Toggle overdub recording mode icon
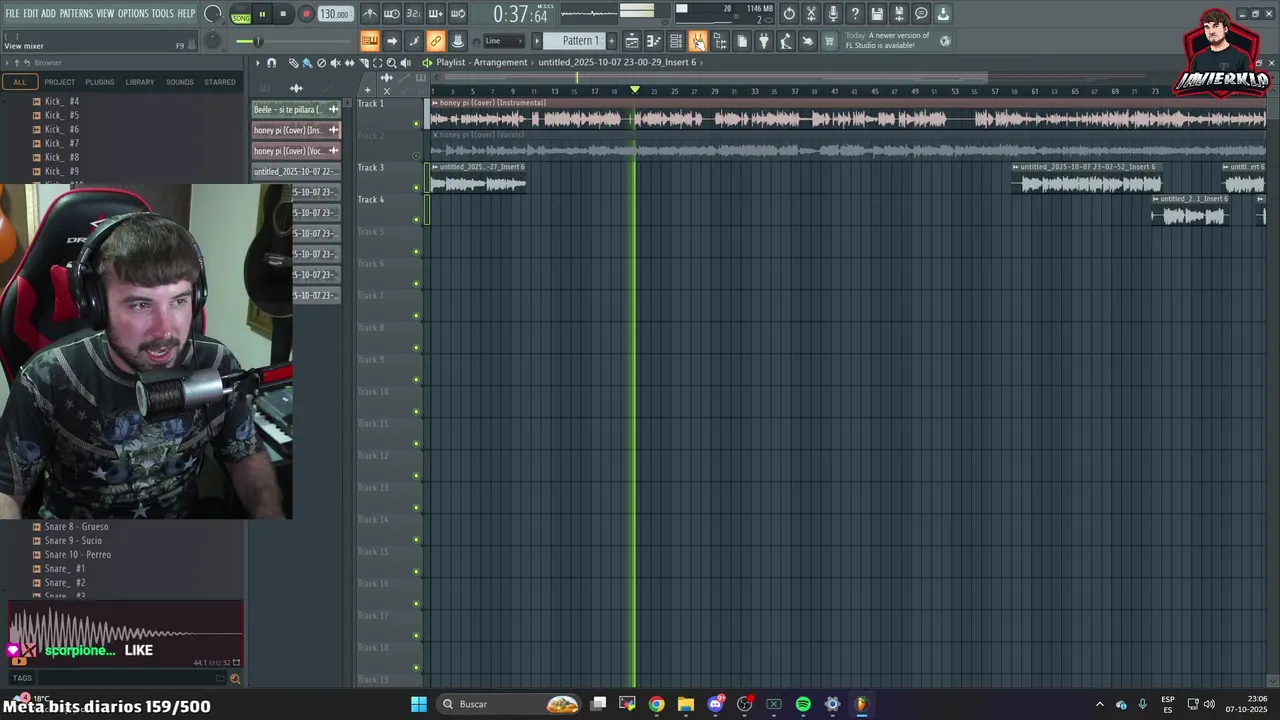The height and width of the screenshot is (720, 1280). pos(435,14)
